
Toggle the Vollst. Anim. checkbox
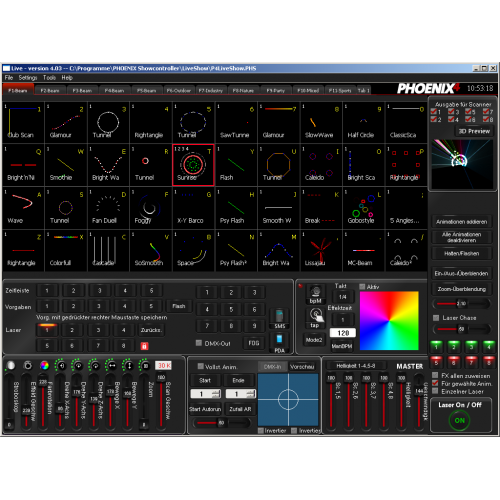[x=200, y=366]
